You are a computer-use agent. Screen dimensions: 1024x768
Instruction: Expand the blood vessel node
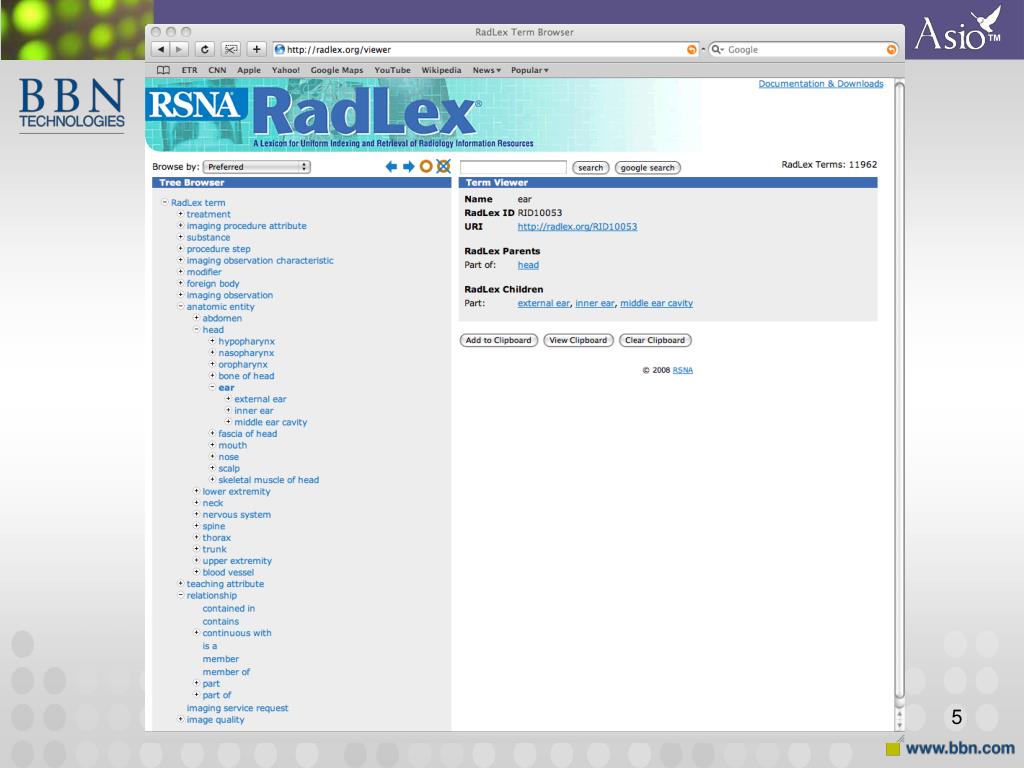197,572
